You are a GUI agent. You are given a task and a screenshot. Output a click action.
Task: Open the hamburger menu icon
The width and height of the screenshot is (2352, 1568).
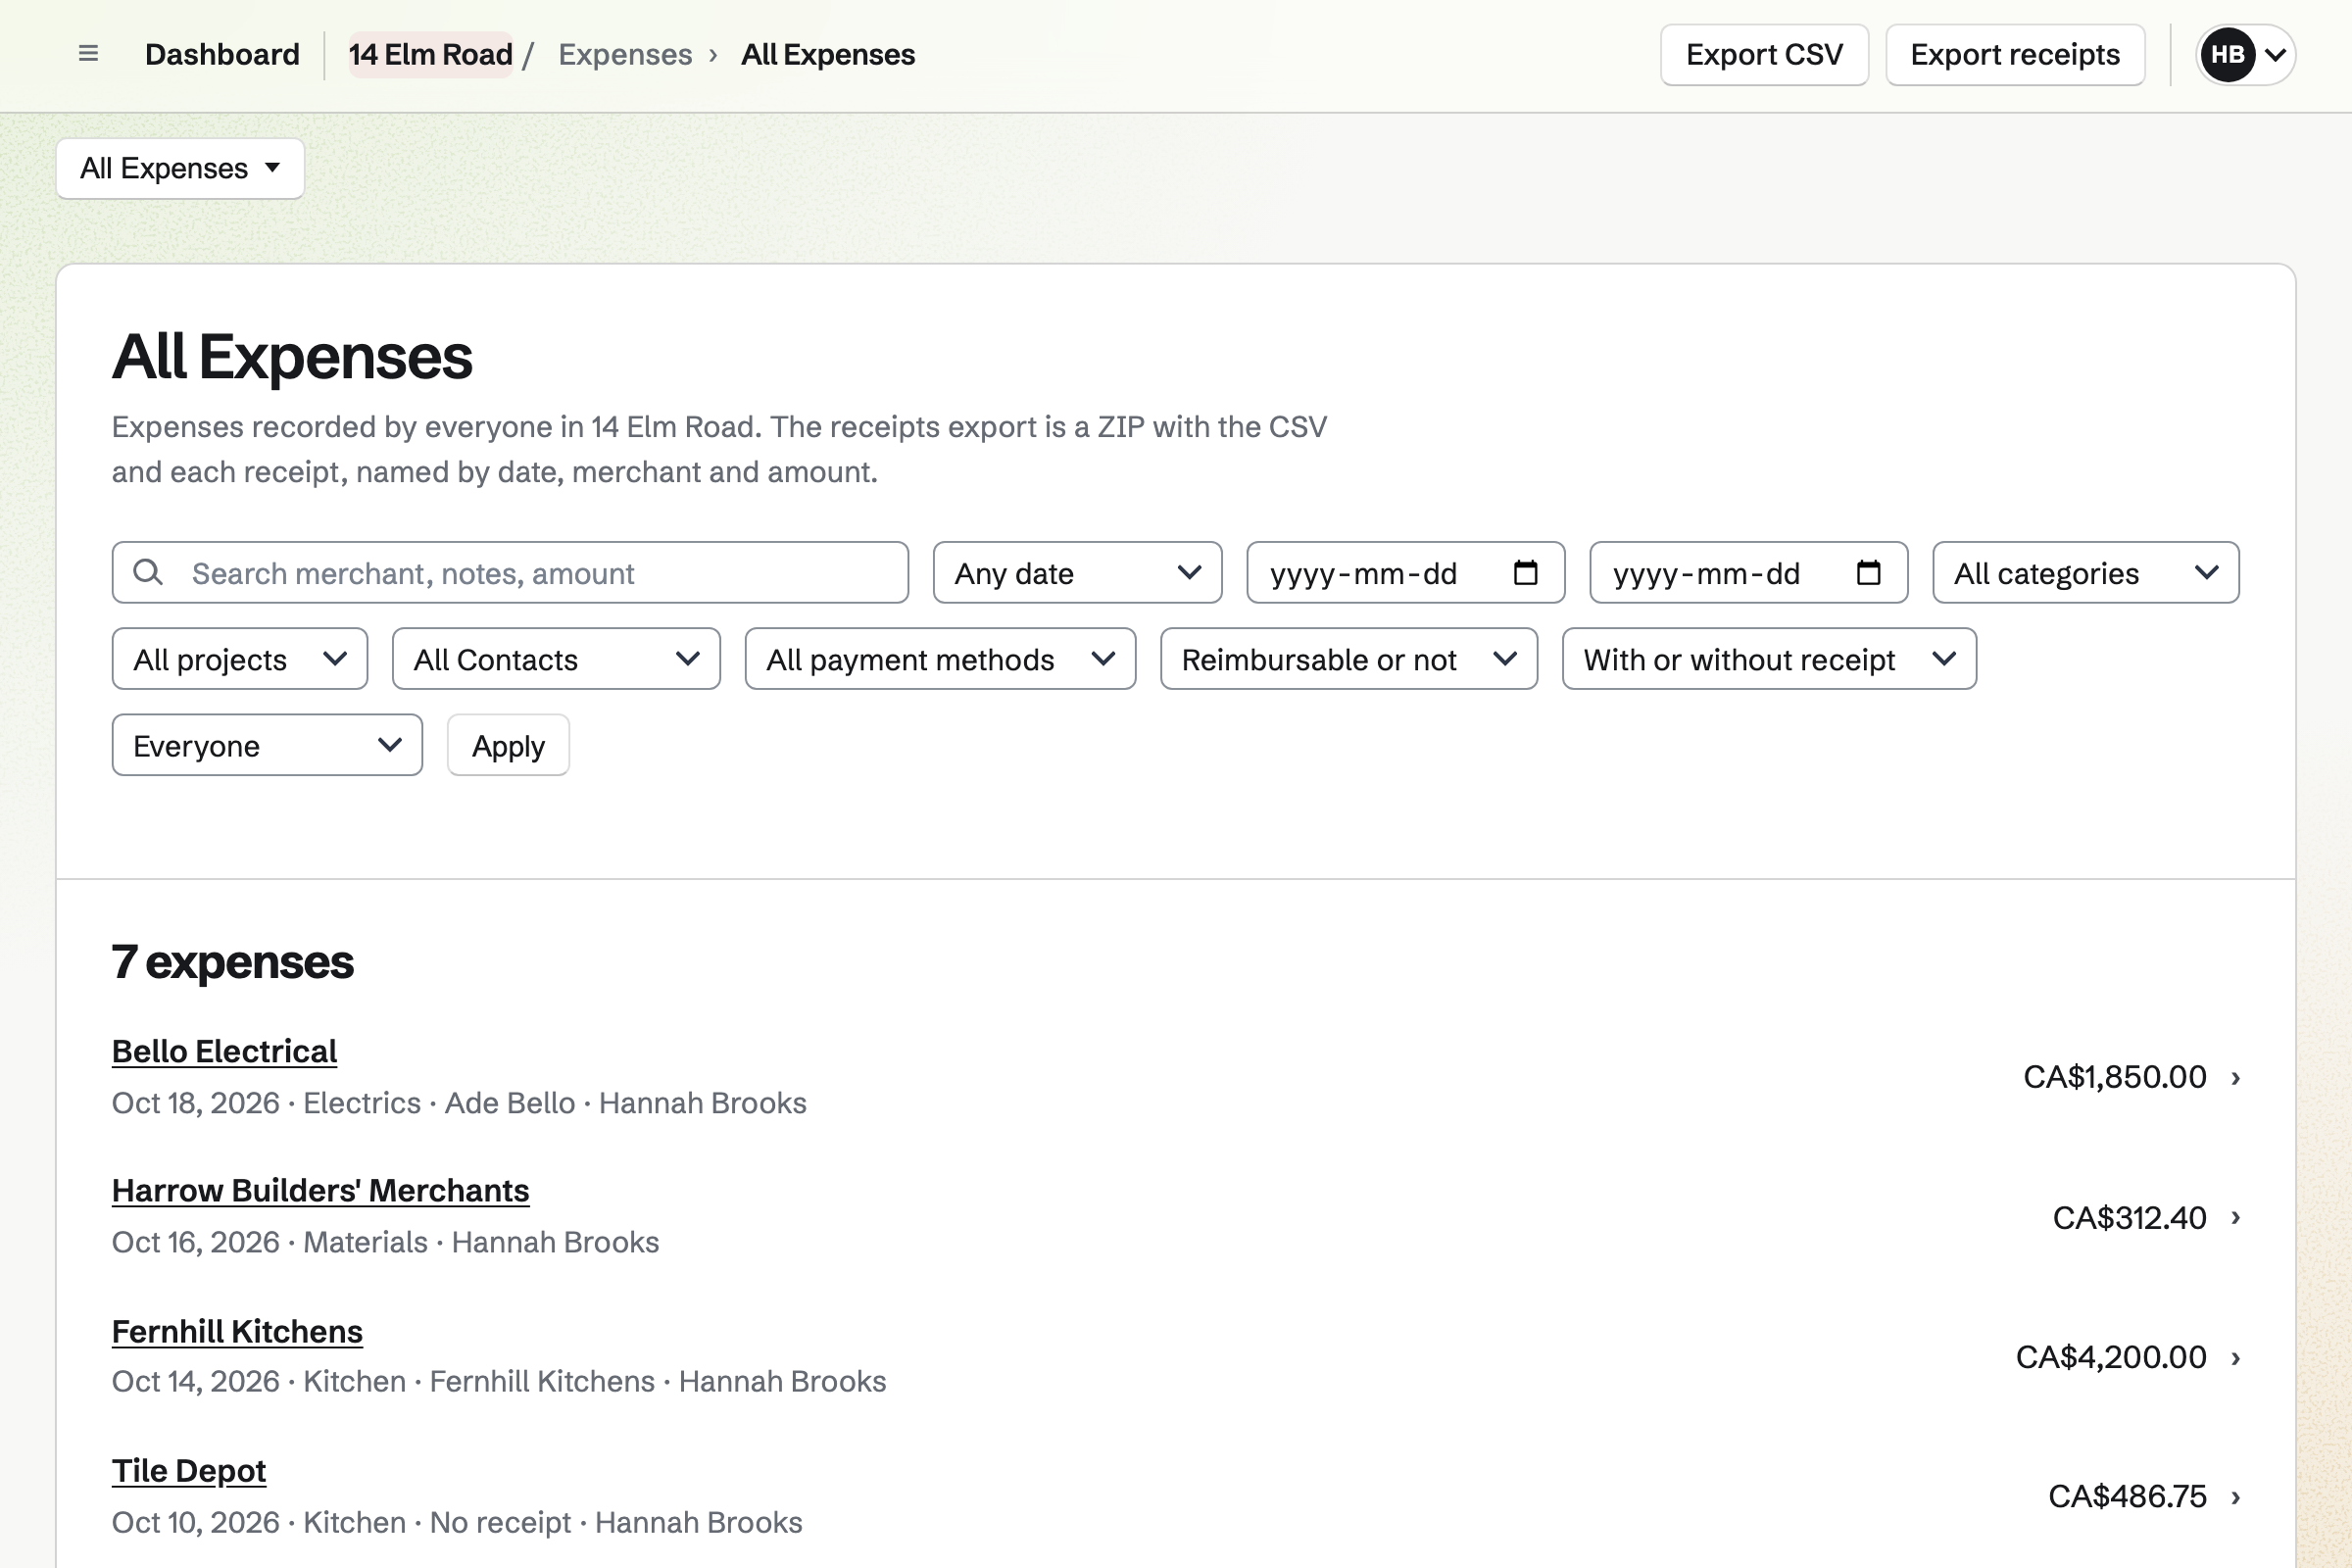pos(88,54)
